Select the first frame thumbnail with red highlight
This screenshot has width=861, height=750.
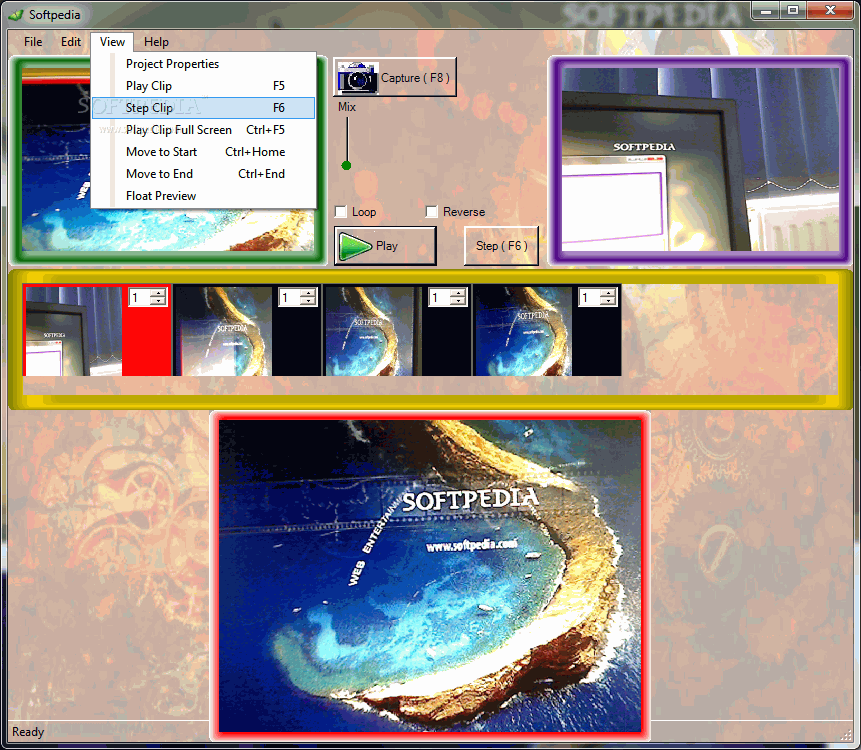coord(74,331)
